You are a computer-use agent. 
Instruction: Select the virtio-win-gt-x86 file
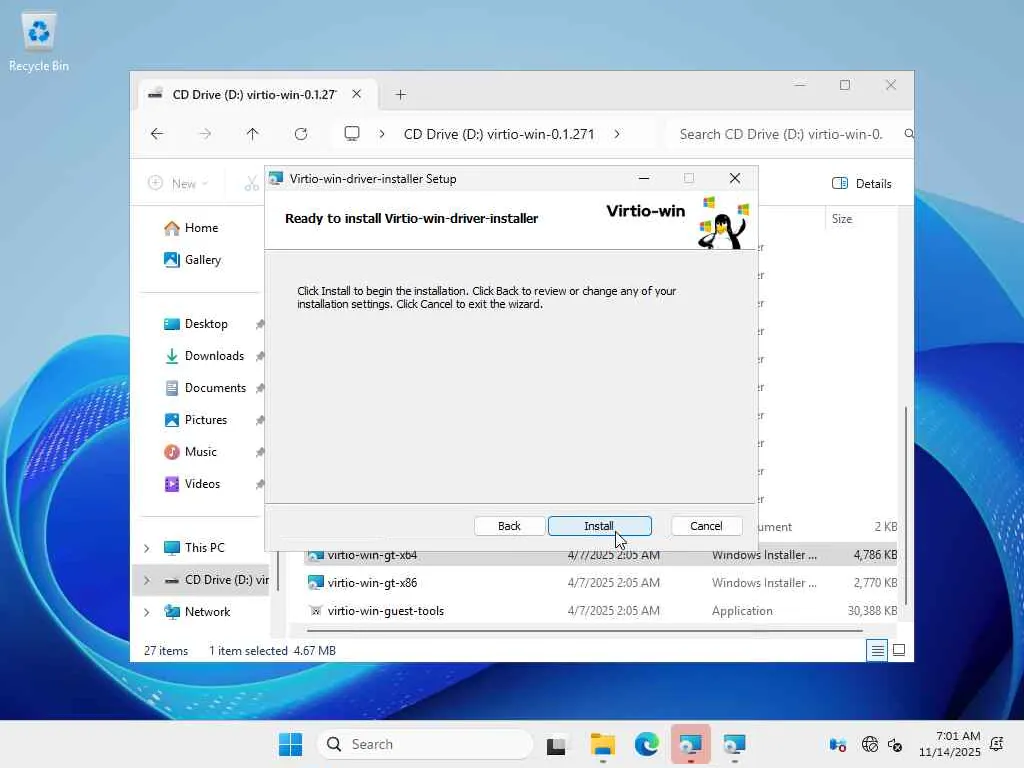(372, 583)
